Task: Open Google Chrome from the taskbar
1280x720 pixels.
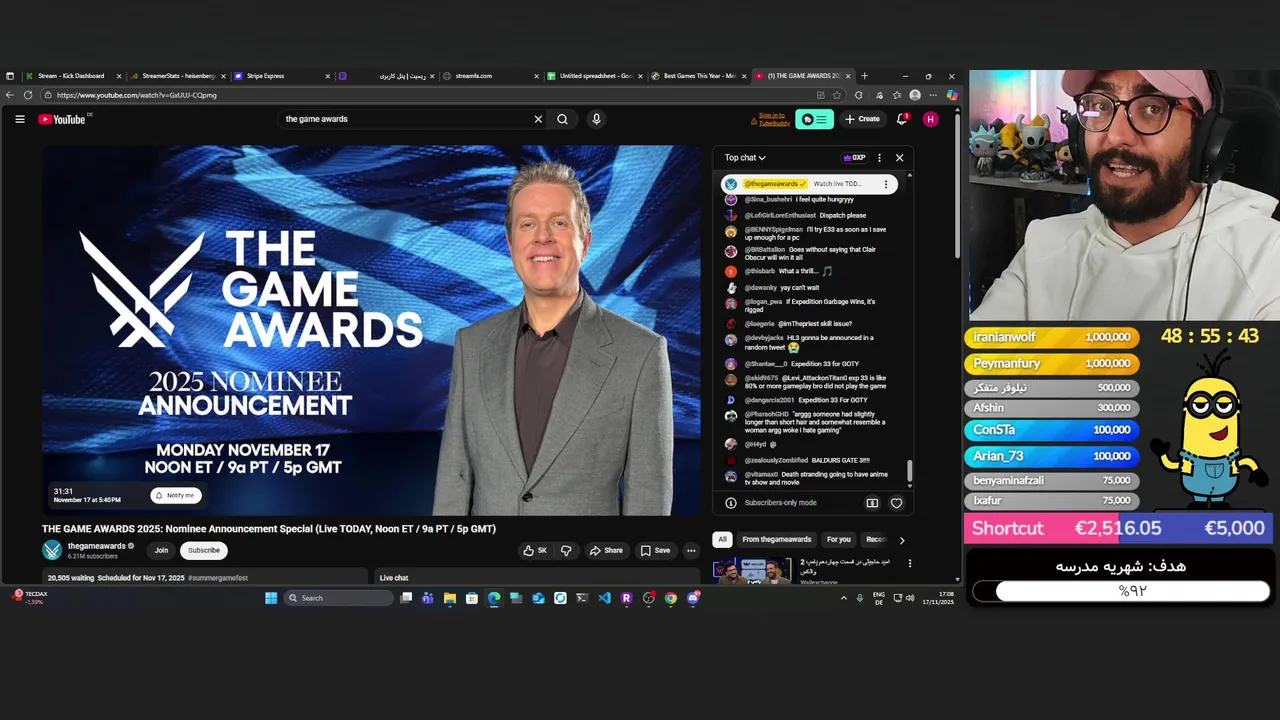Action: pos(670,598)
